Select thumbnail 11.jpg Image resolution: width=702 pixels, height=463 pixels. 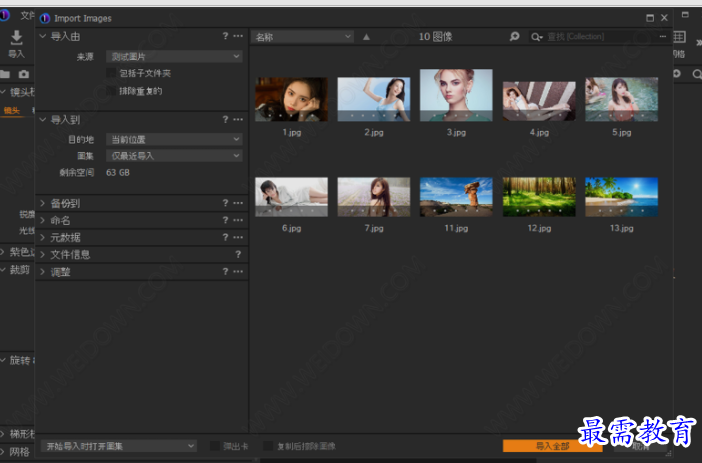[456, 197]
